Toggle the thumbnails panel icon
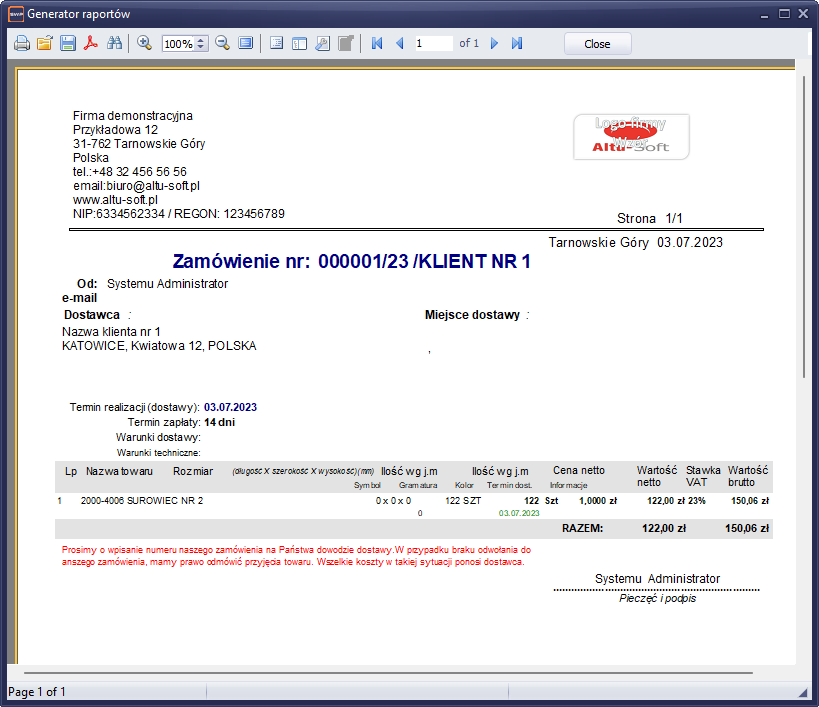 tap(299, 44)
